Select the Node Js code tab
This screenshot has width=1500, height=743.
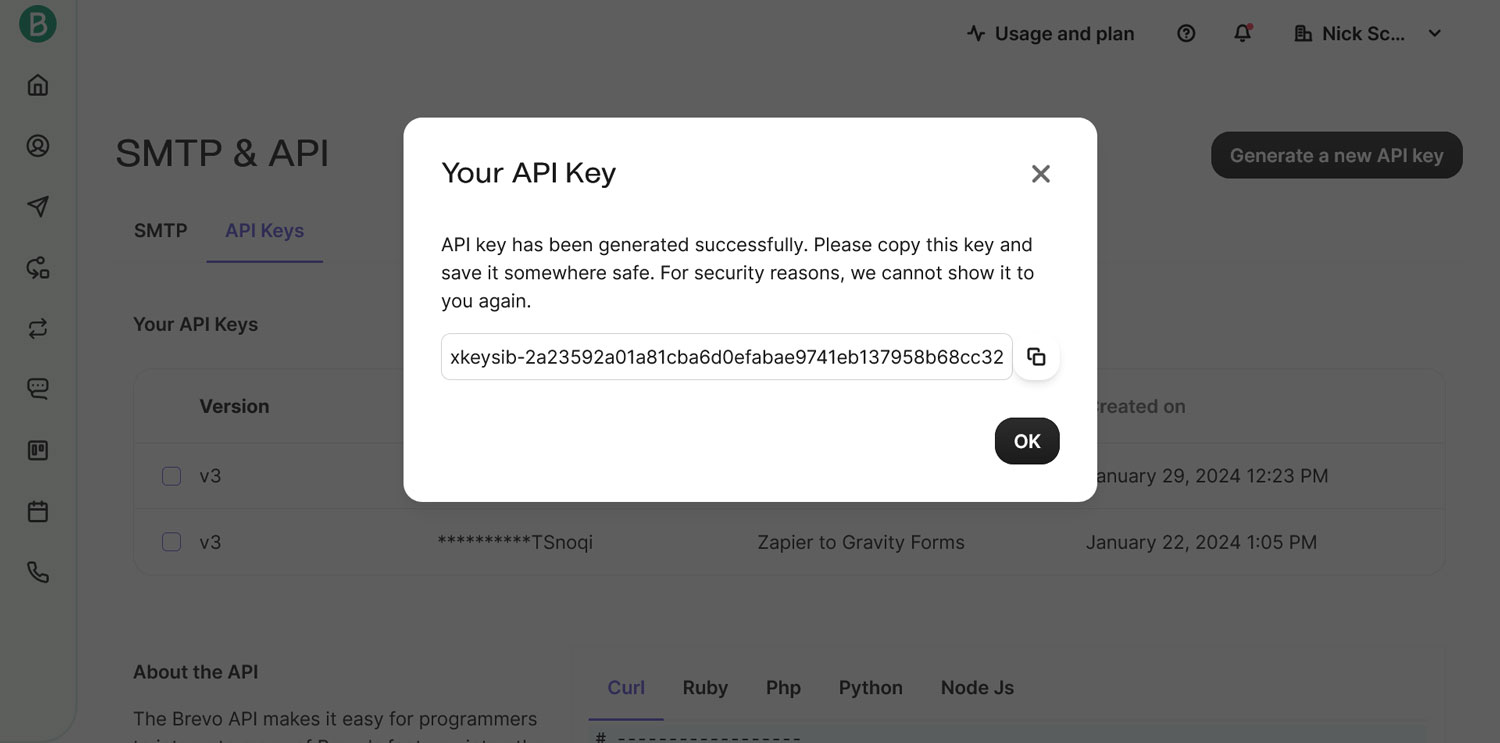pyautogui.click(x=977, y=688)
